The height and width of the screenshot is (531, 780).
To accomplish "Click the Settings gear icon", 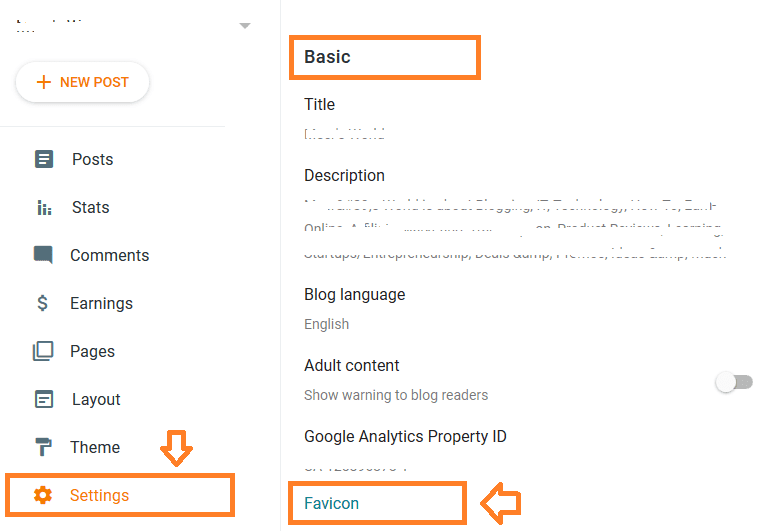I will 43,495.
